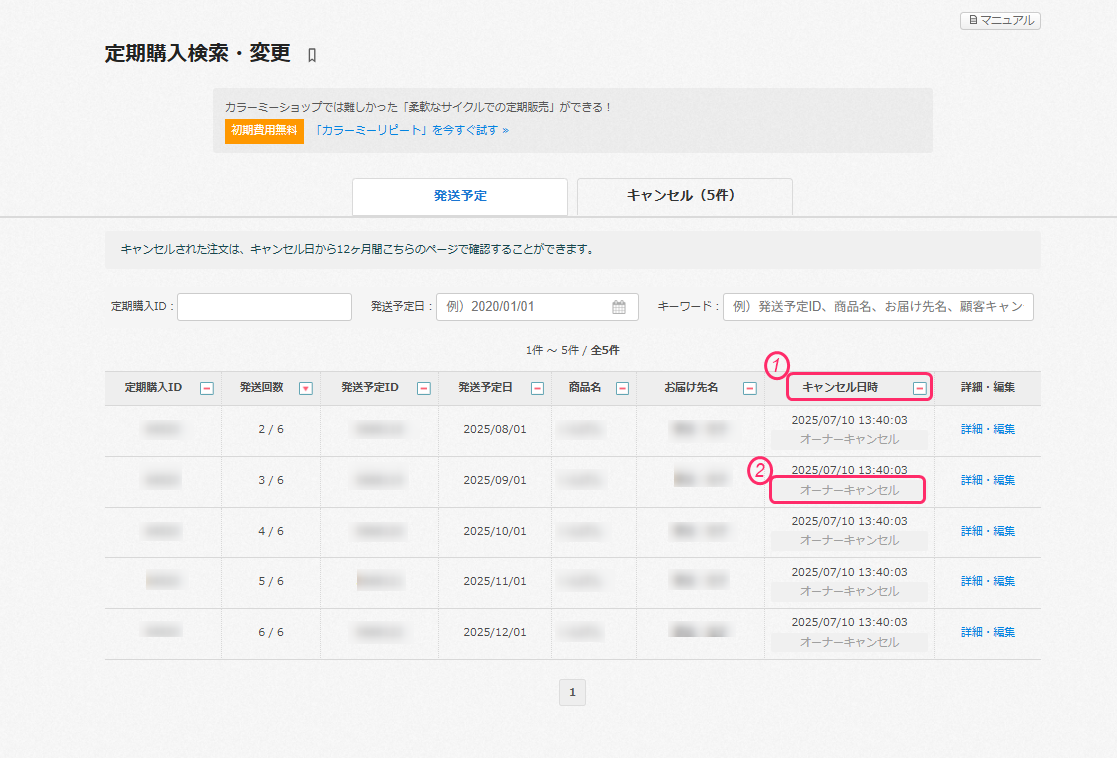The image size is (1117, 758).
Task: Open 「カラーミーリピート」を今すぐ試す link
Action: [x=411, y=130]
